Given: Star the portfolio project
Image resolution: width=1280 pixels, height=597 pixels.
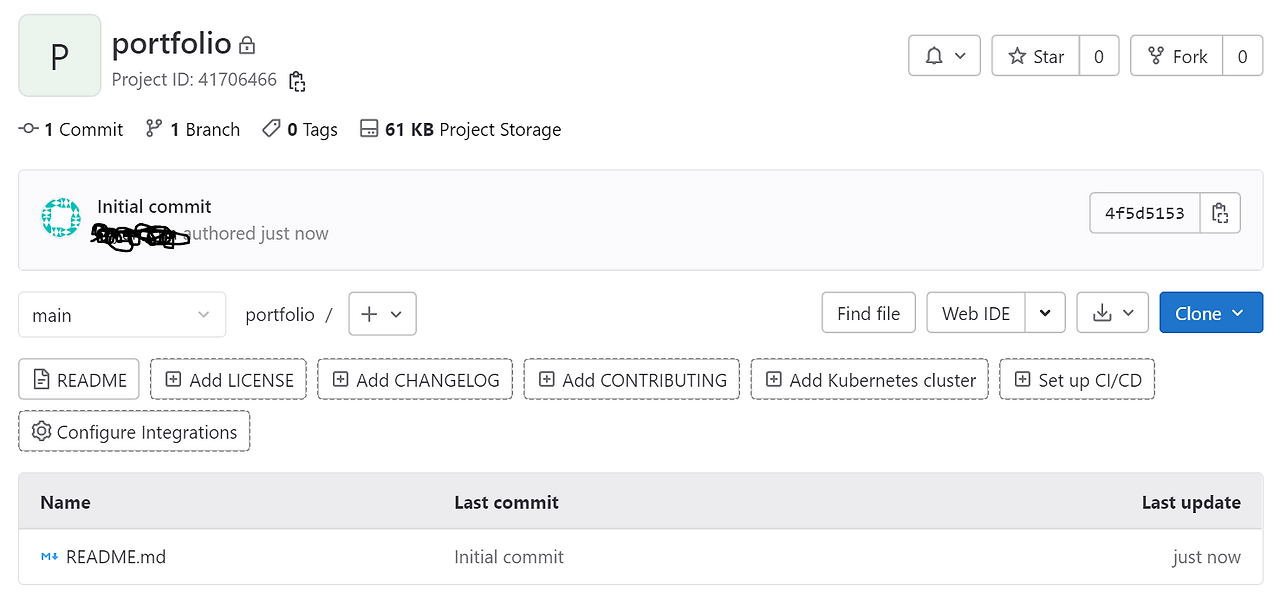Looking at the screenshot, I should click(x=1035, y=56).
